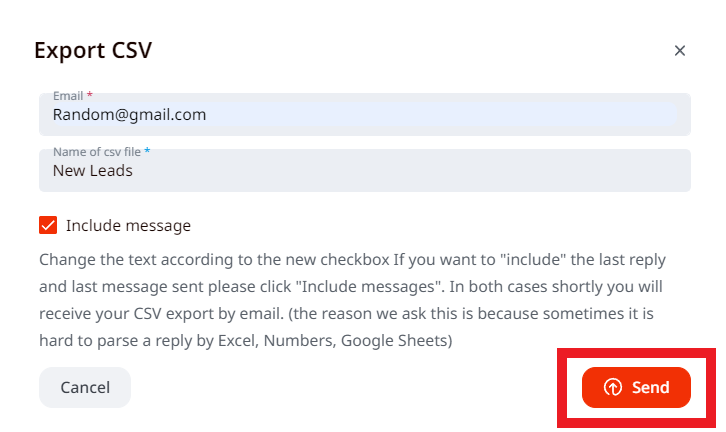Focus the Name of csv file field

(x=365, y=170)
